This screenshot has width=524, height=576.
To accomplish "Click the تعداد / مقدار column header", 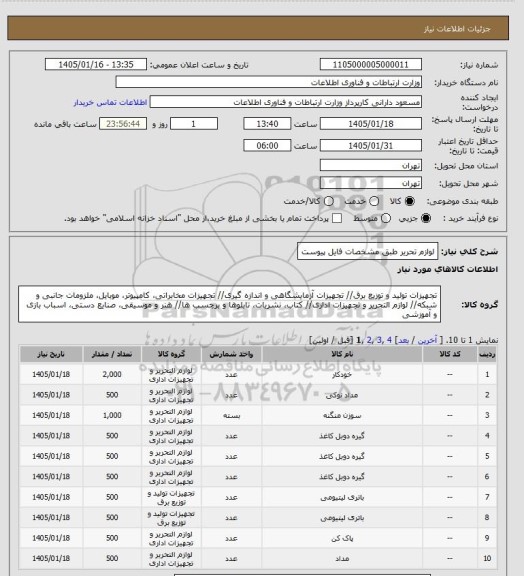I will [x=112, y=354].
